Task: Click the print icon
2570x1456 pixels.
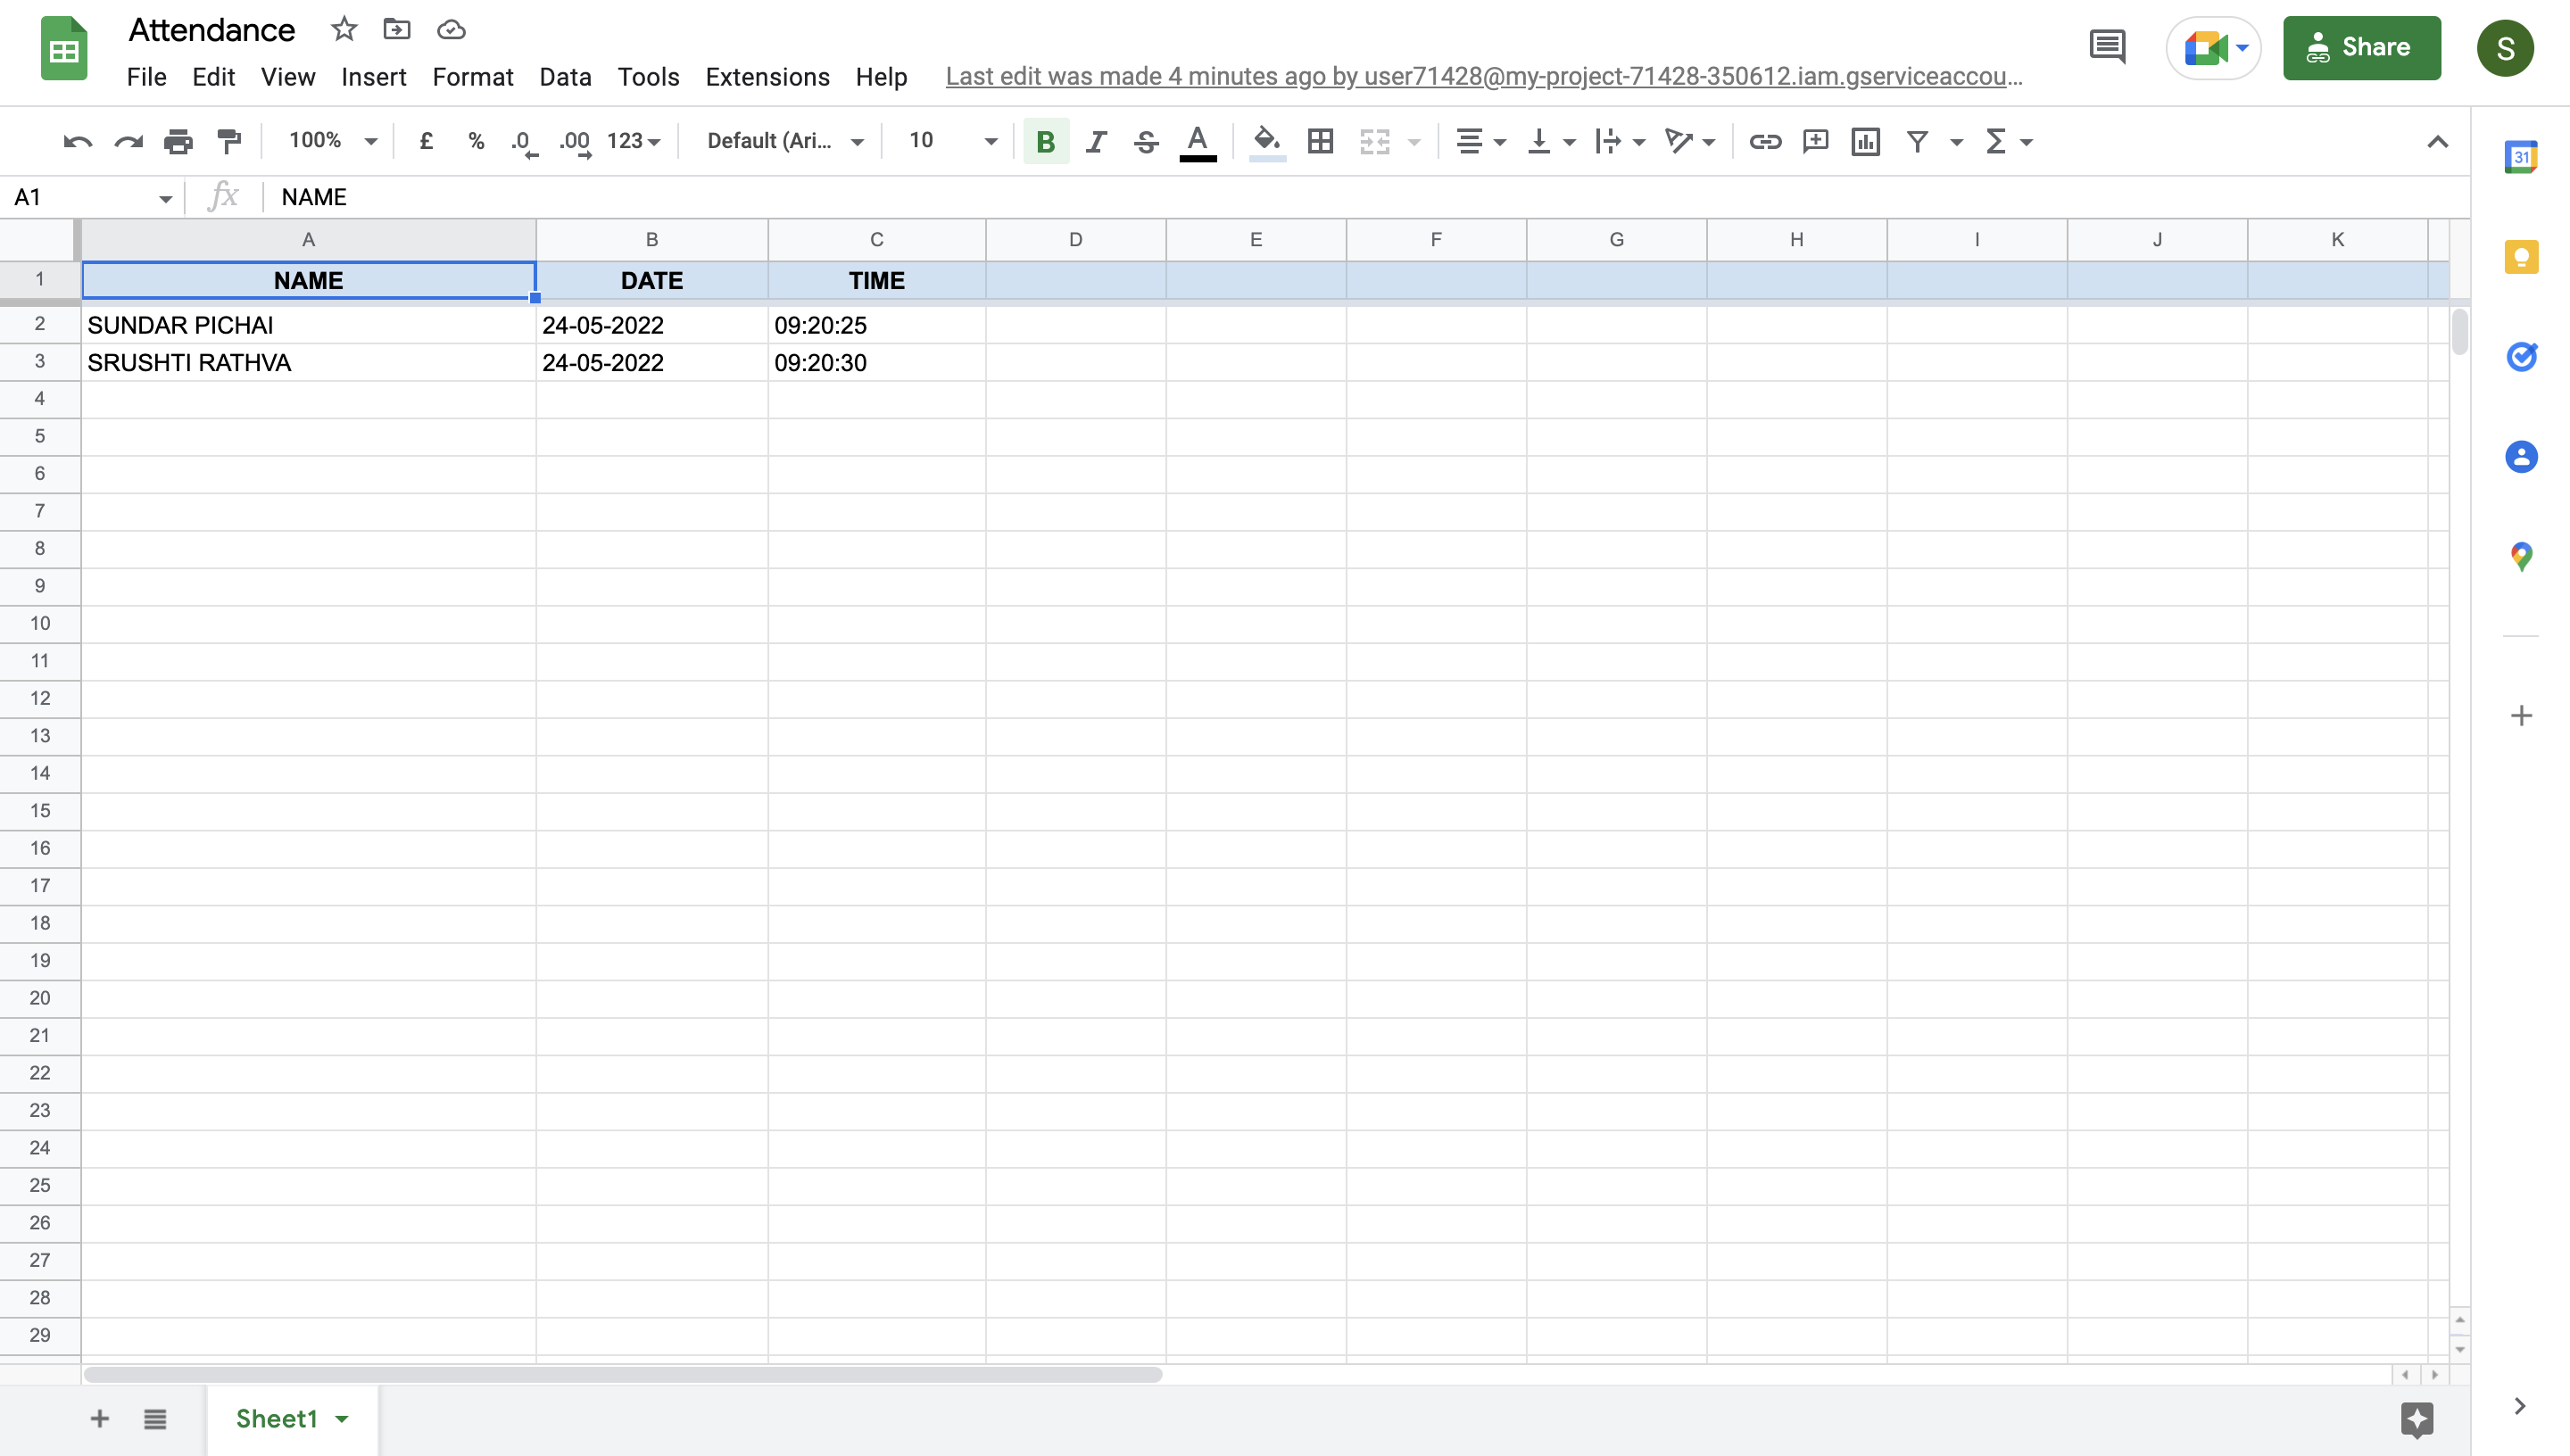Action: (x=178, y=141)
